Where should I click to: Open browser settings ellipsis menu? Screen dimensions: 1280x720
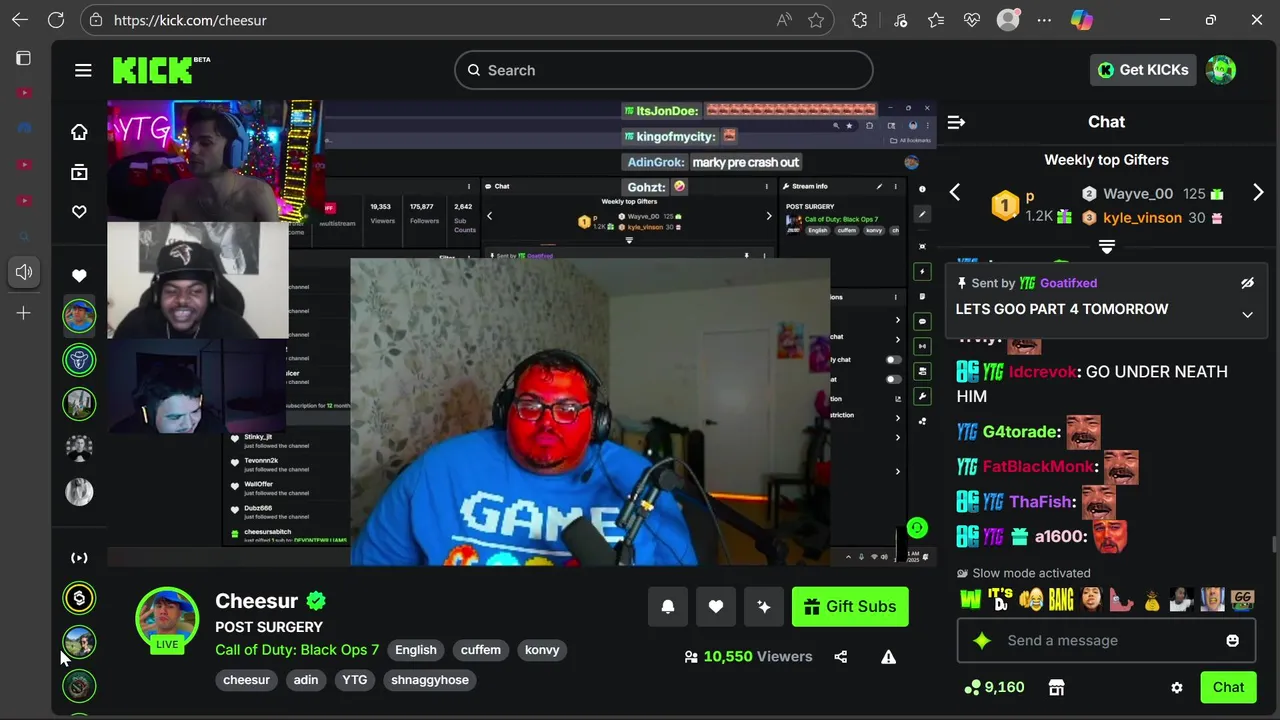pos(1044,20)
